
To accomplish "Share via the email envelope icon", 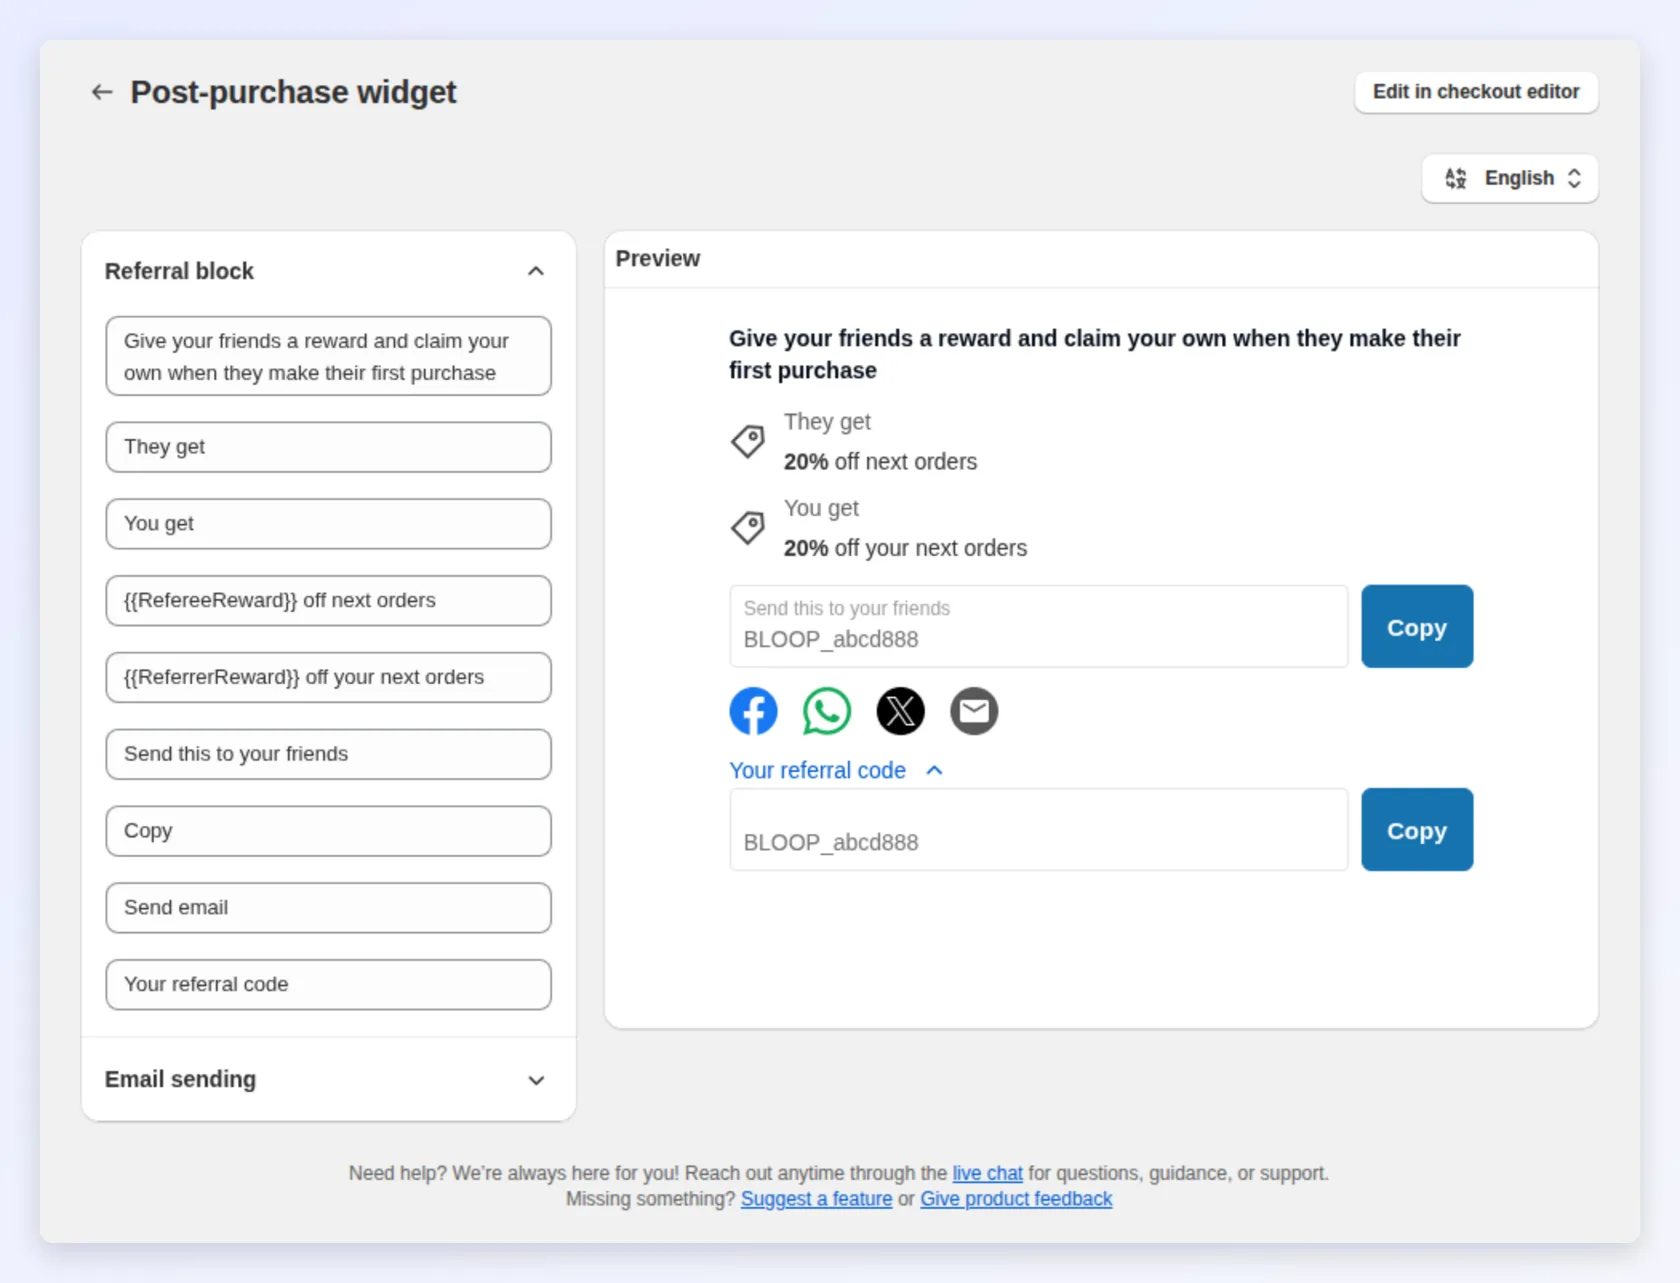I will point(974,711).
